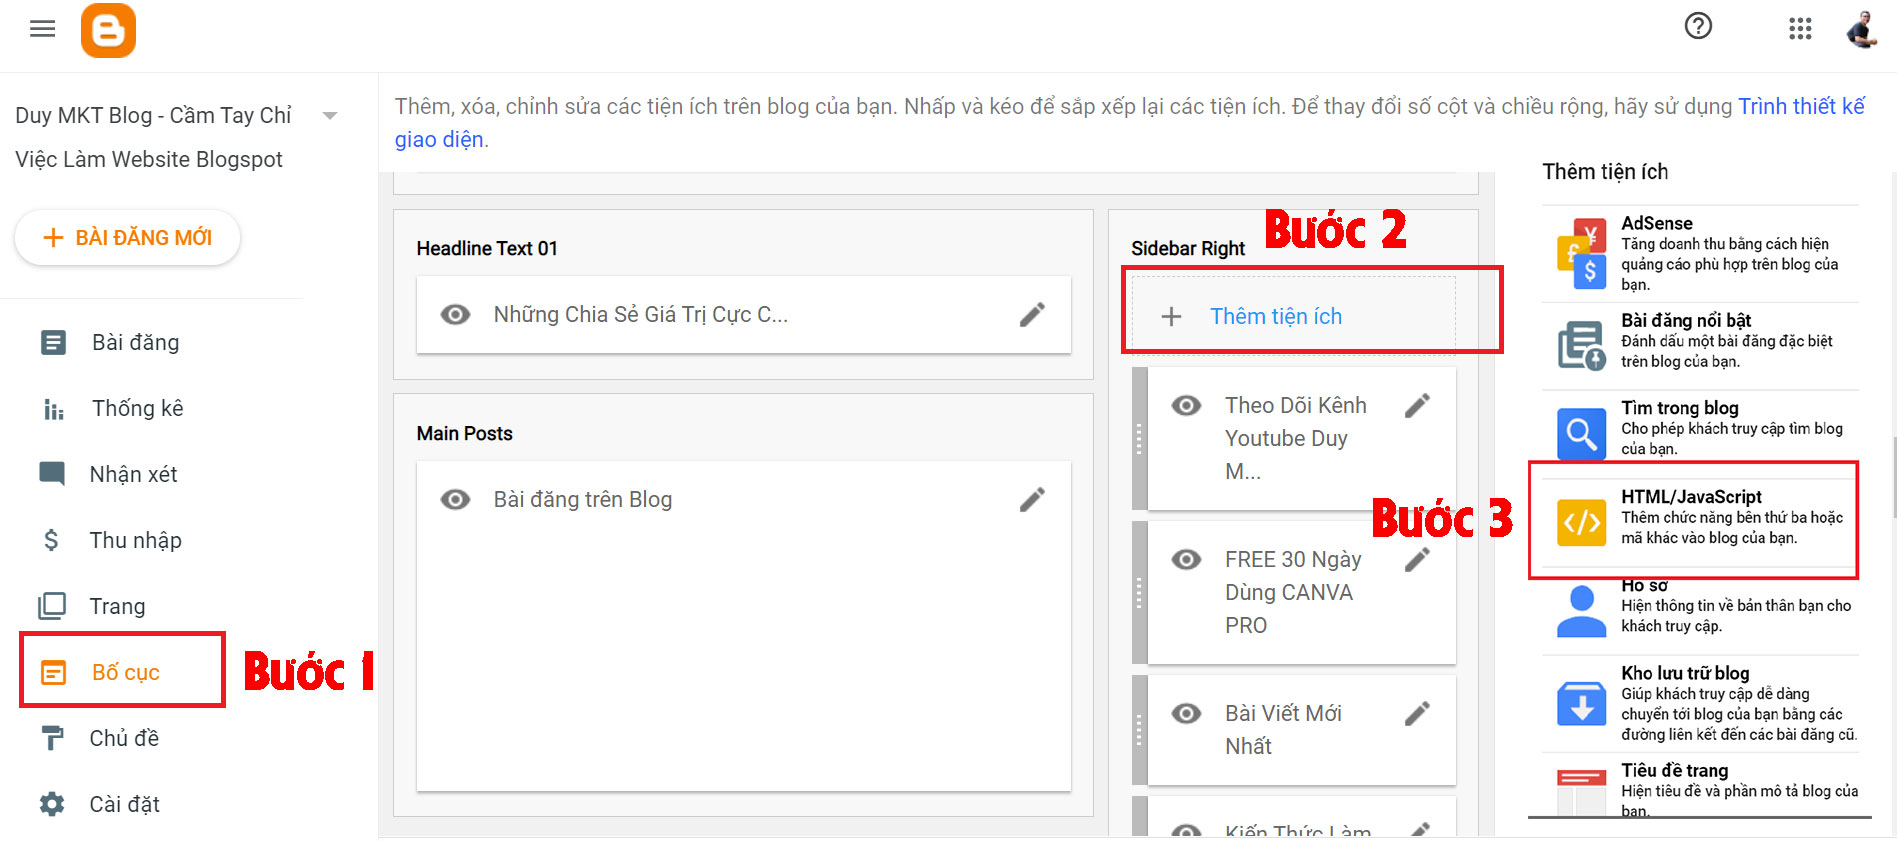Edit the Những Chia Sẻ Giá Trị widget
1897x841 pixels.
tap(1032, 315)
